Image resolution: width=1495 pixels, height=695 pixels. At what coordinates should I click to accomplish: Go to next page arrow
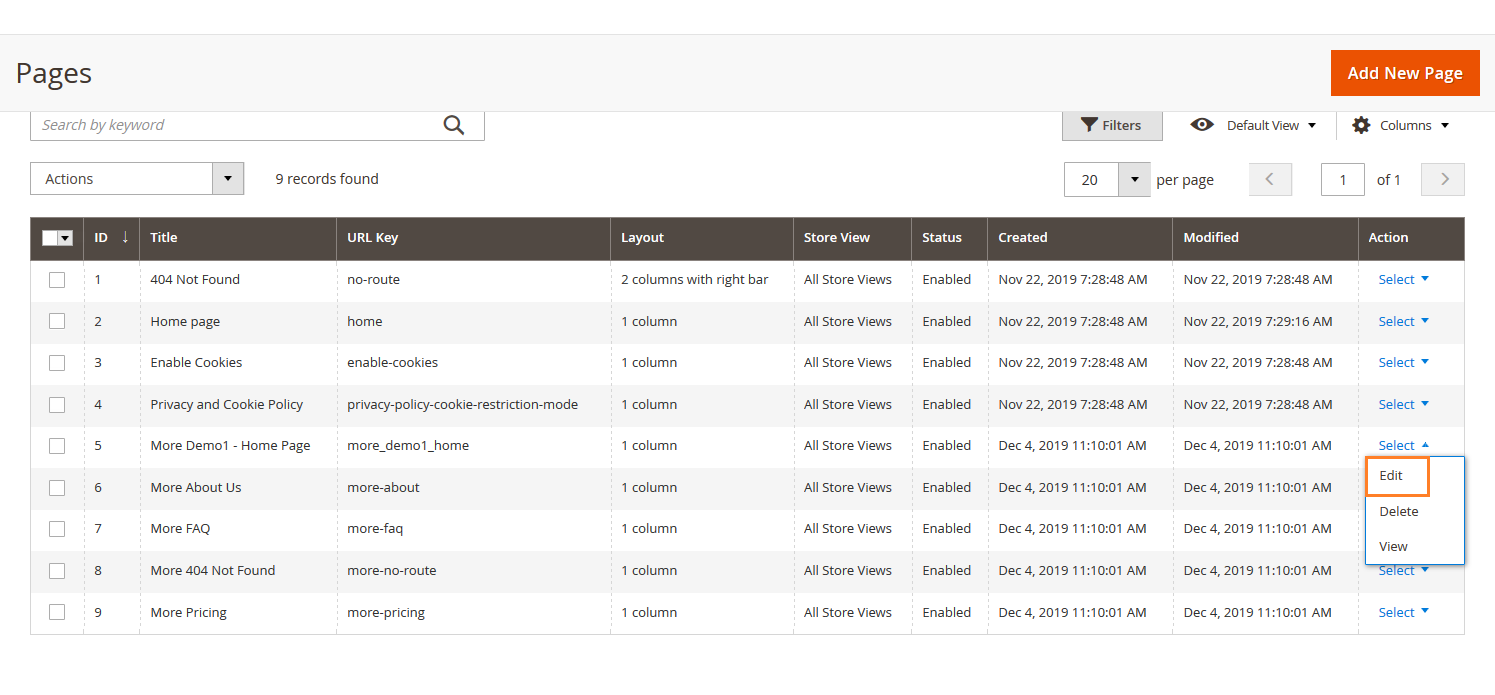click(1443, 179)
